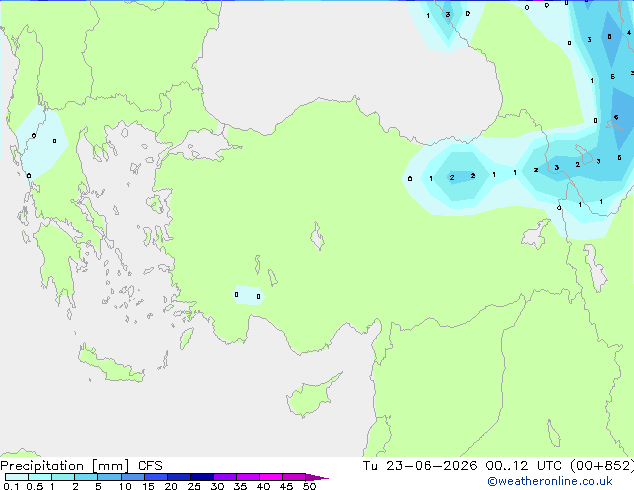The width and height of the screenshot is (634, 490).
Task: Pick the violet legend swatch for 30–35 mm
Action: pos(225,477)
